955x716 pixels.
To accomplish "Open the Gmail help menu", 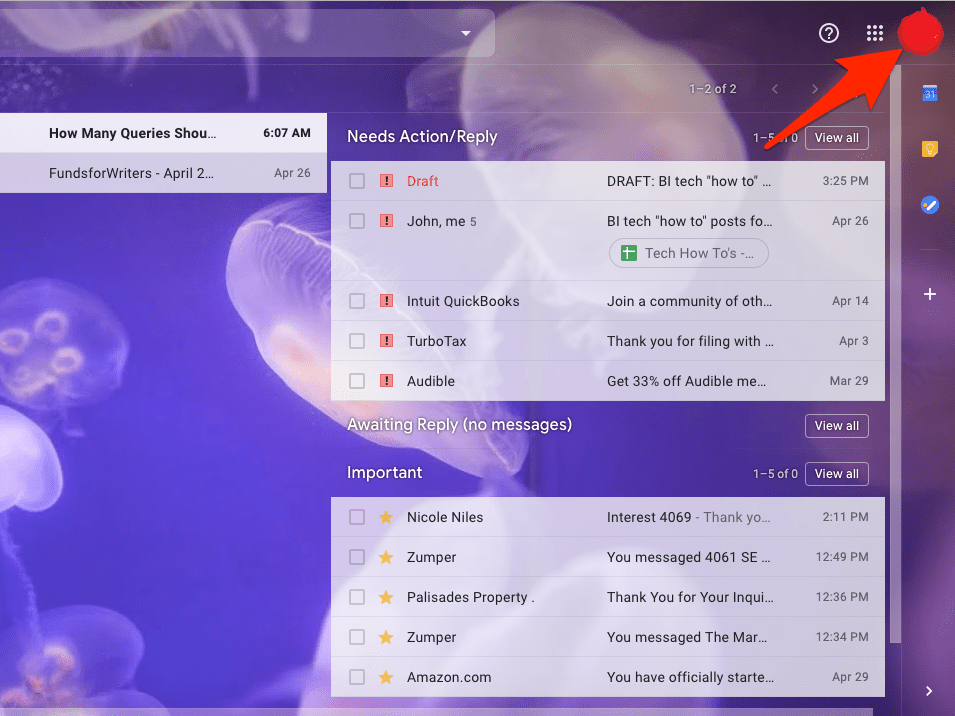I will pos(828,33).
